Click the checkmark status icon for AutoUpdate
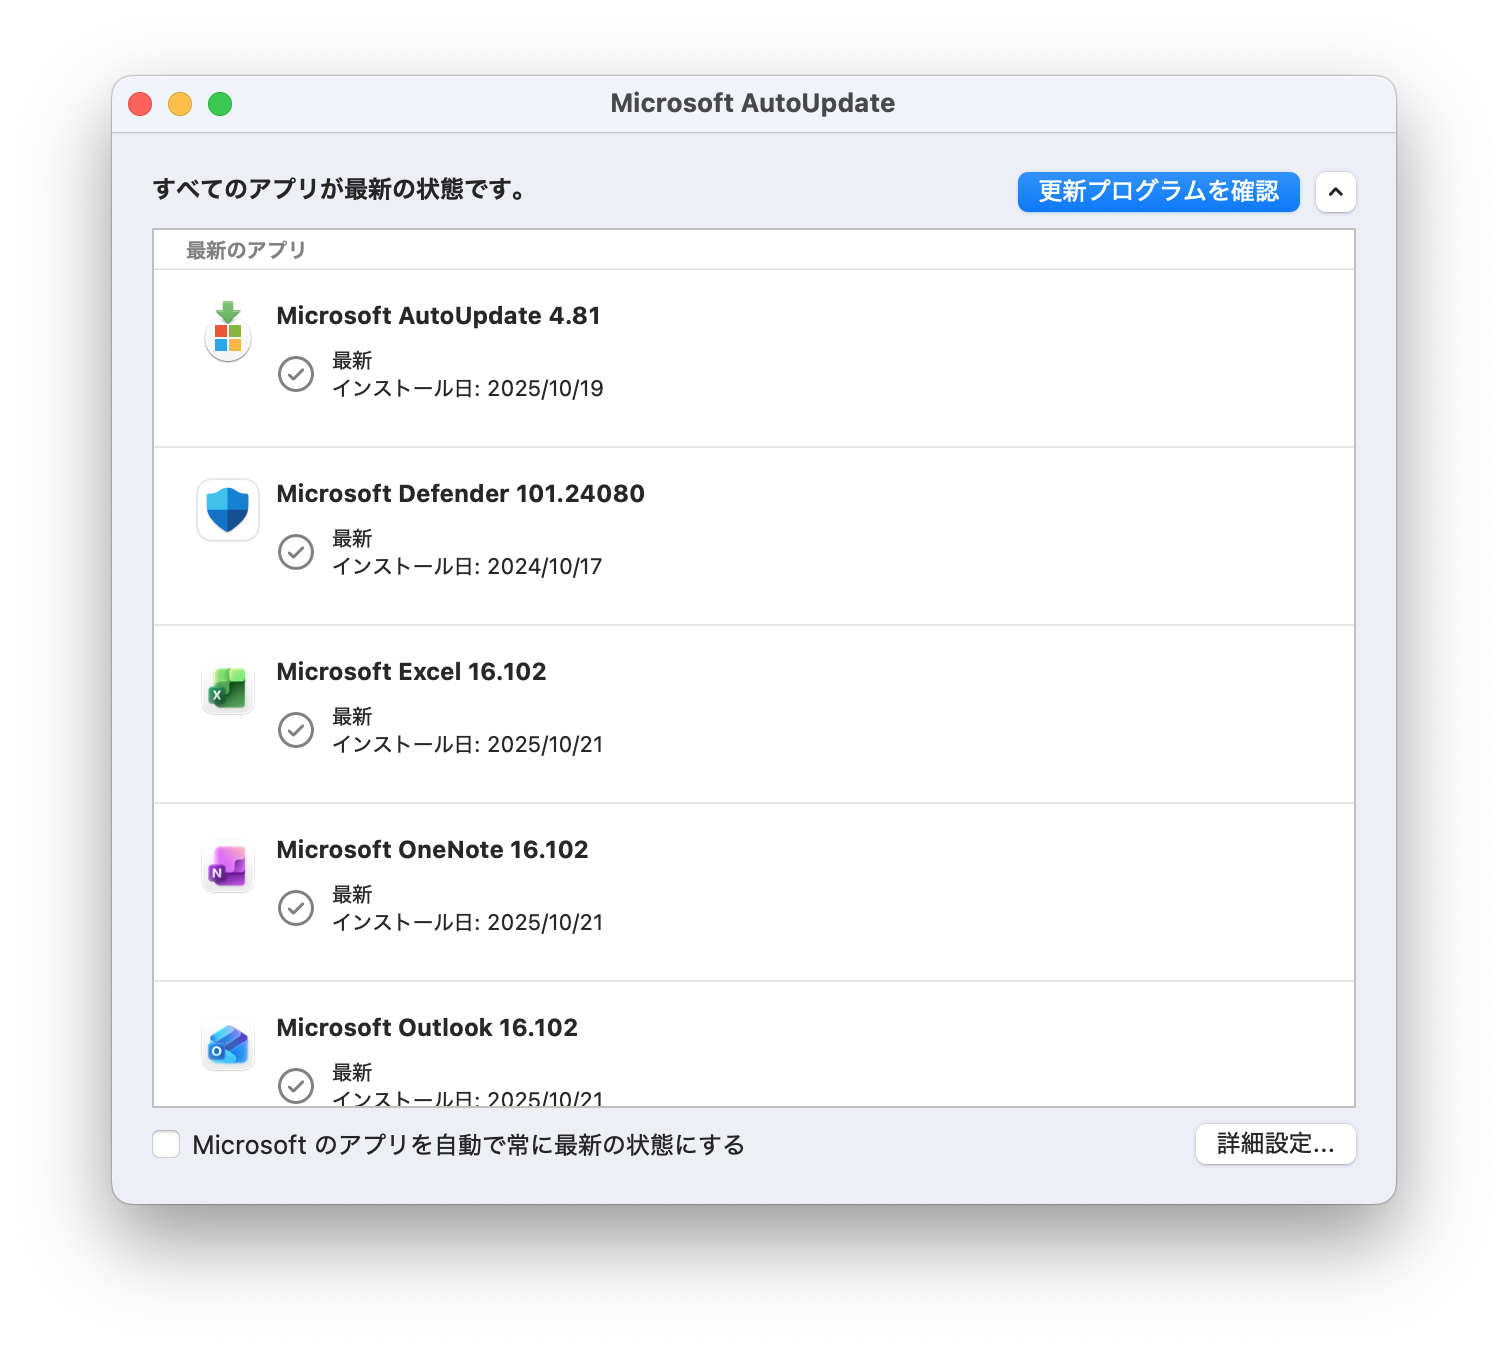Screen dimensions: 1508x1352 pyautogui.click(x=296, y=374)
